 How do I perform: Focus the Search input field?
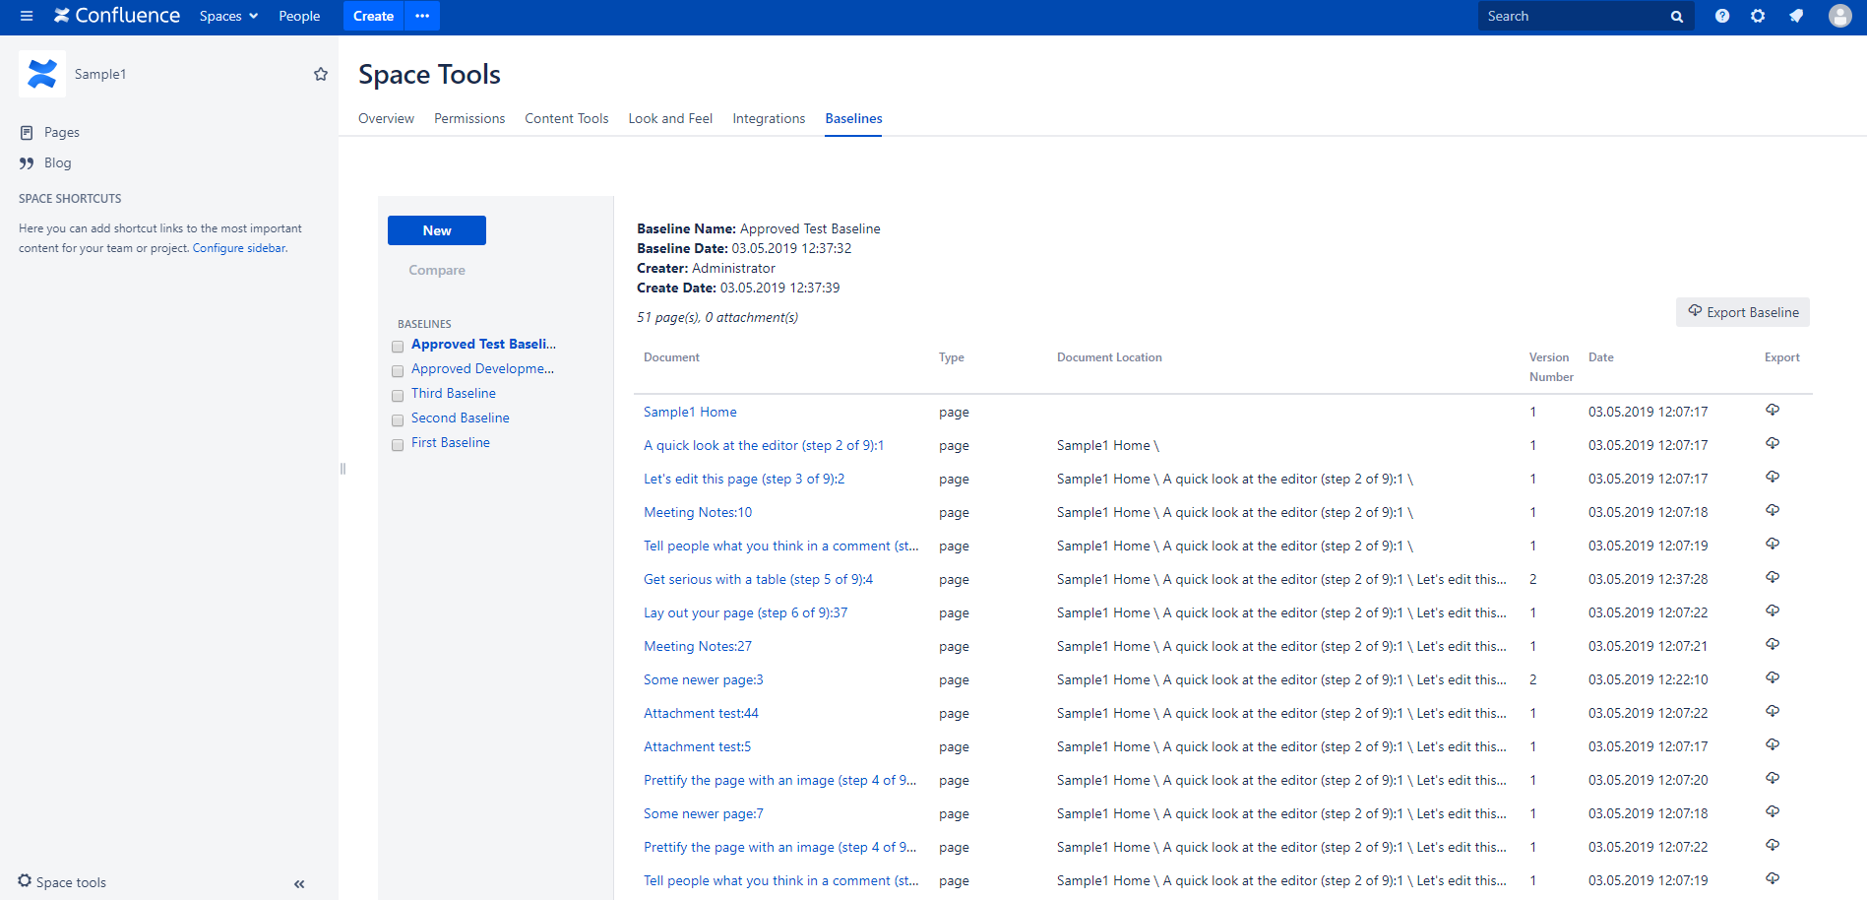1572,16
